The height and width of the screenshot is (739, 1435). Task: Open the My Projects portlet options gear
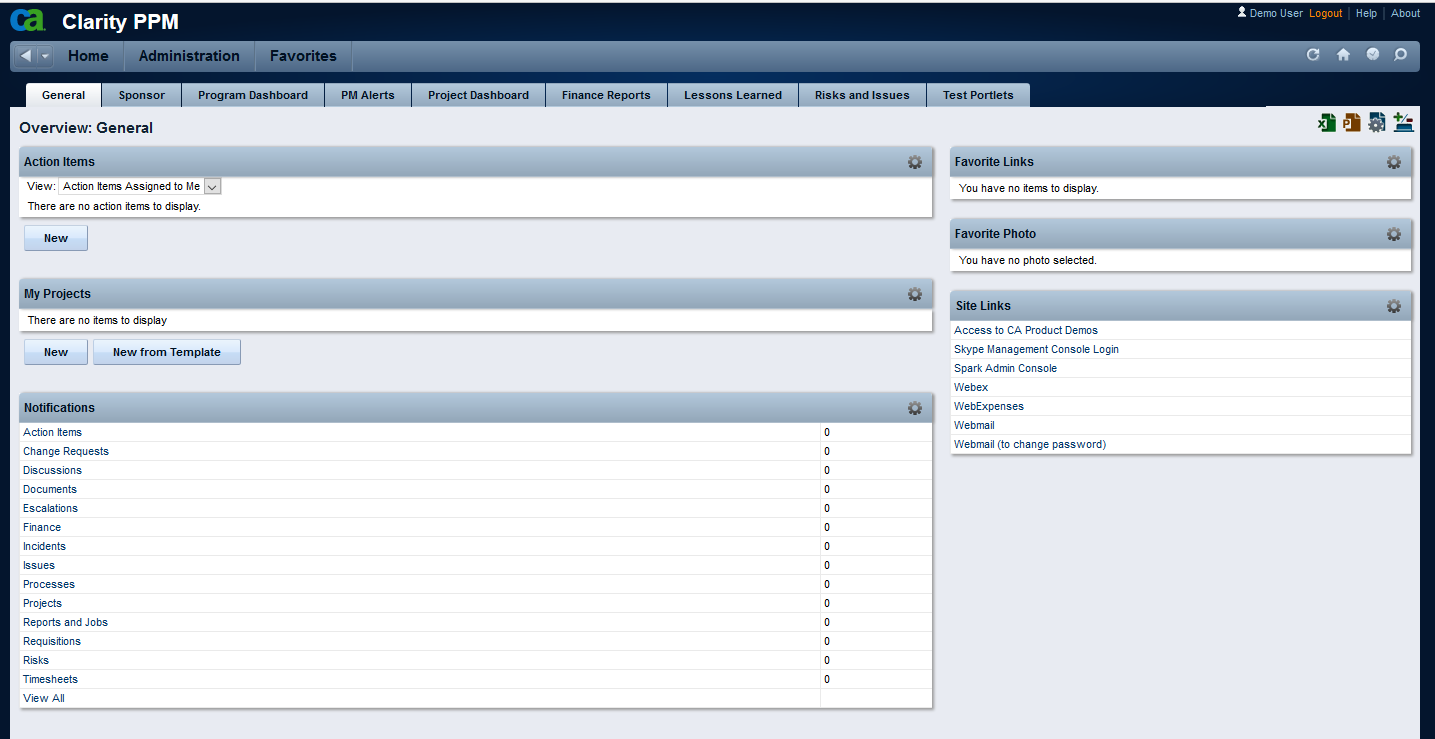(x=914, y=294)
